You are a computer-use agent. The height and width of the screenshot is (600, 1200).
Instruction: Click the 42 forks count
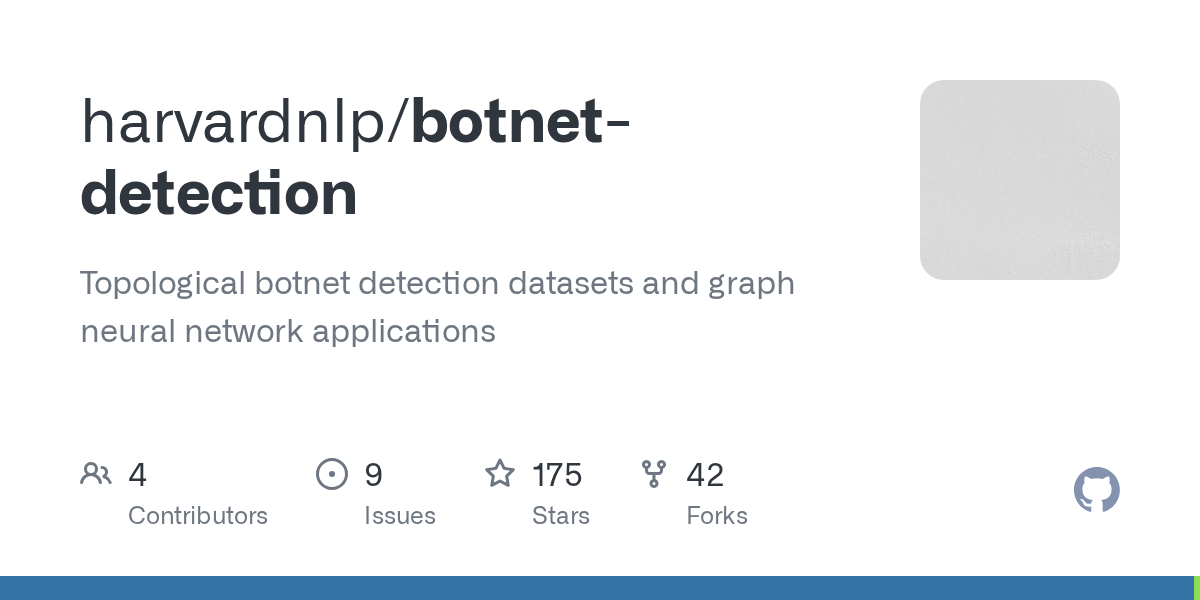(x=705, y=475)
